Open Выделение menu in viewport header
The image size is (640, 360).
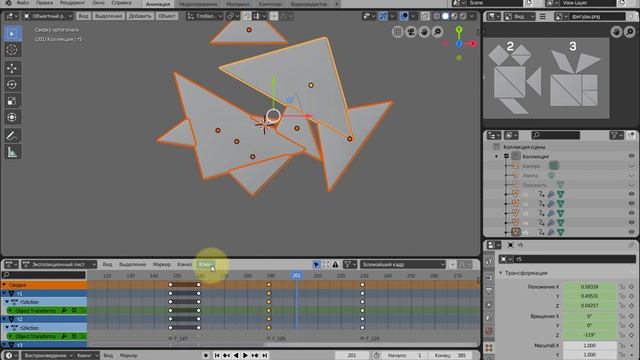point(108,16)
